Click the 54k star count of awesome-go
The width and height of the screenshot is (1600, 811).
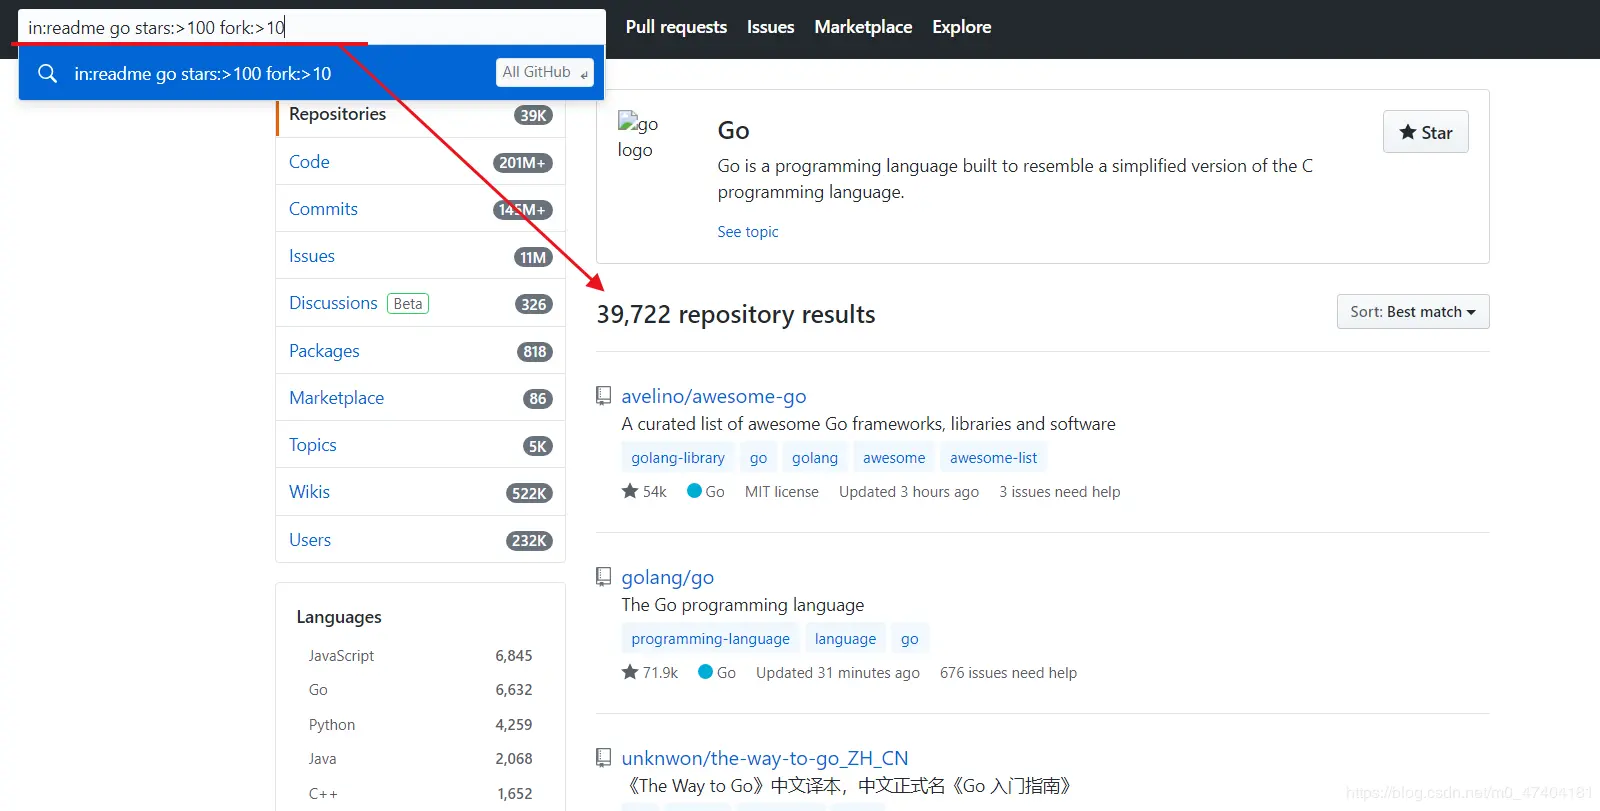(x=644, y=491)
